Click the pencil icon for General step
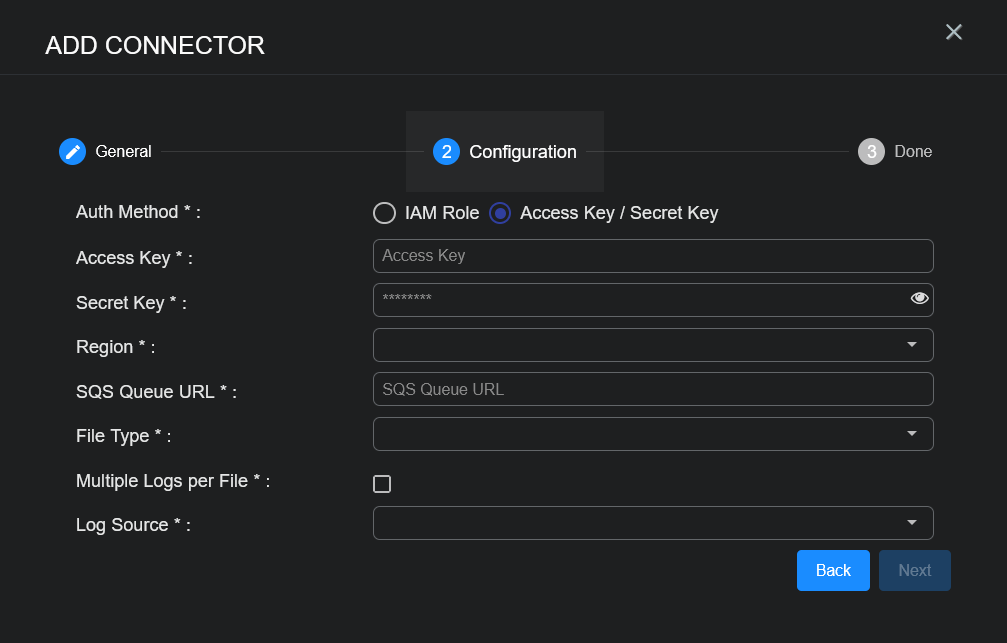The image size is (1007, 643). pos(72,151)
